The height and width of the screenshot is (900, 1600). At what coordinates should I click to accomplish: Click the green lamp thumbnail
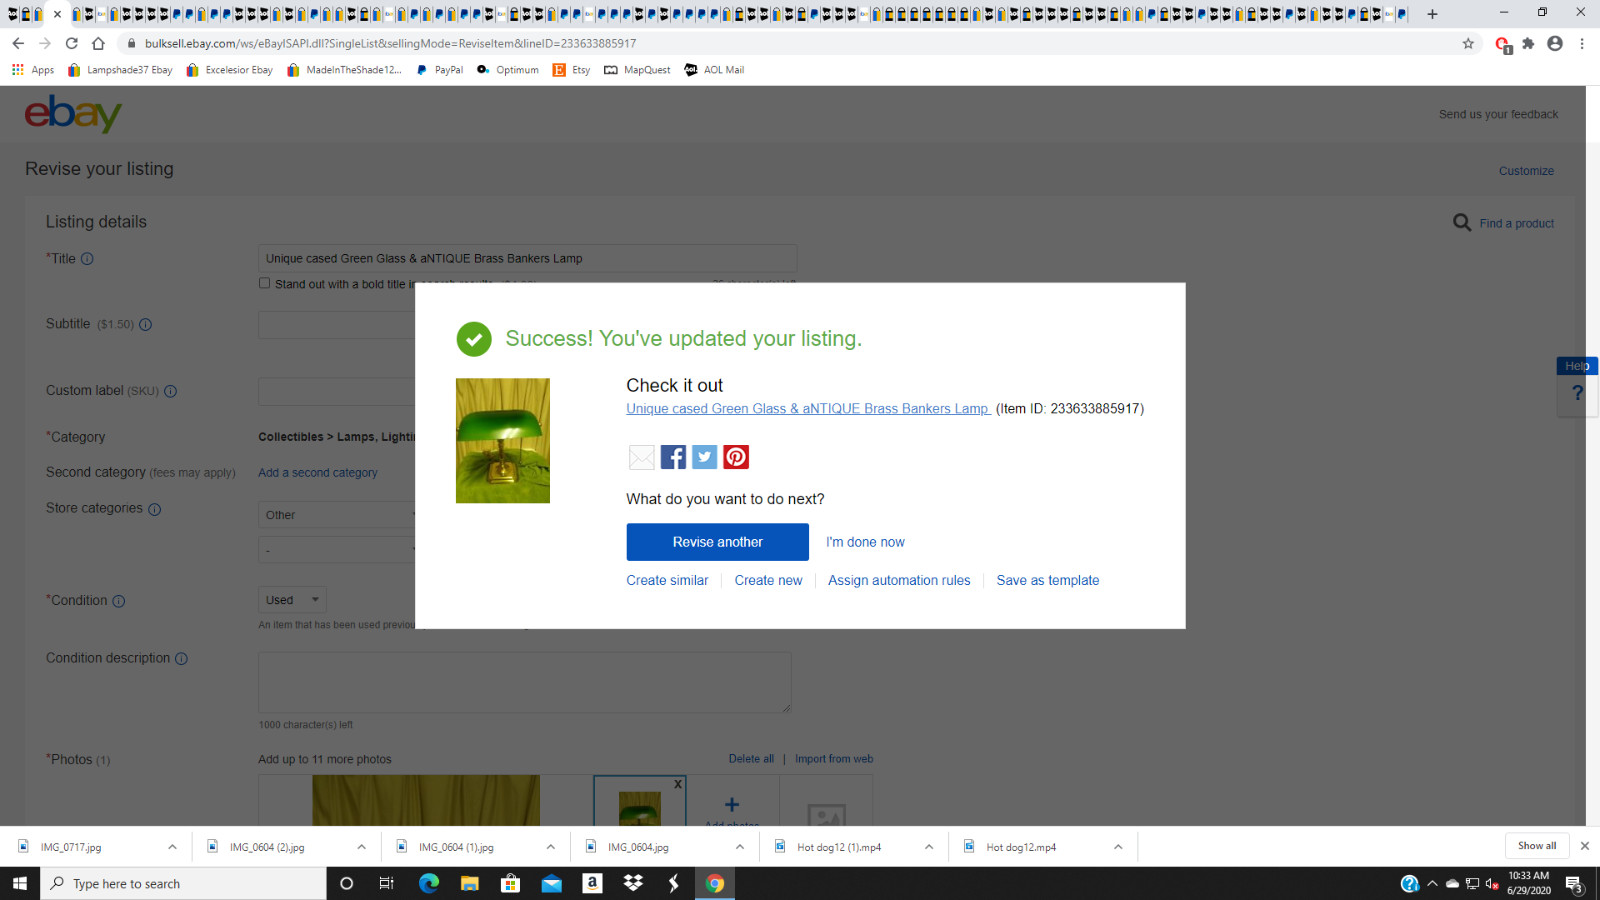(503, 440)
